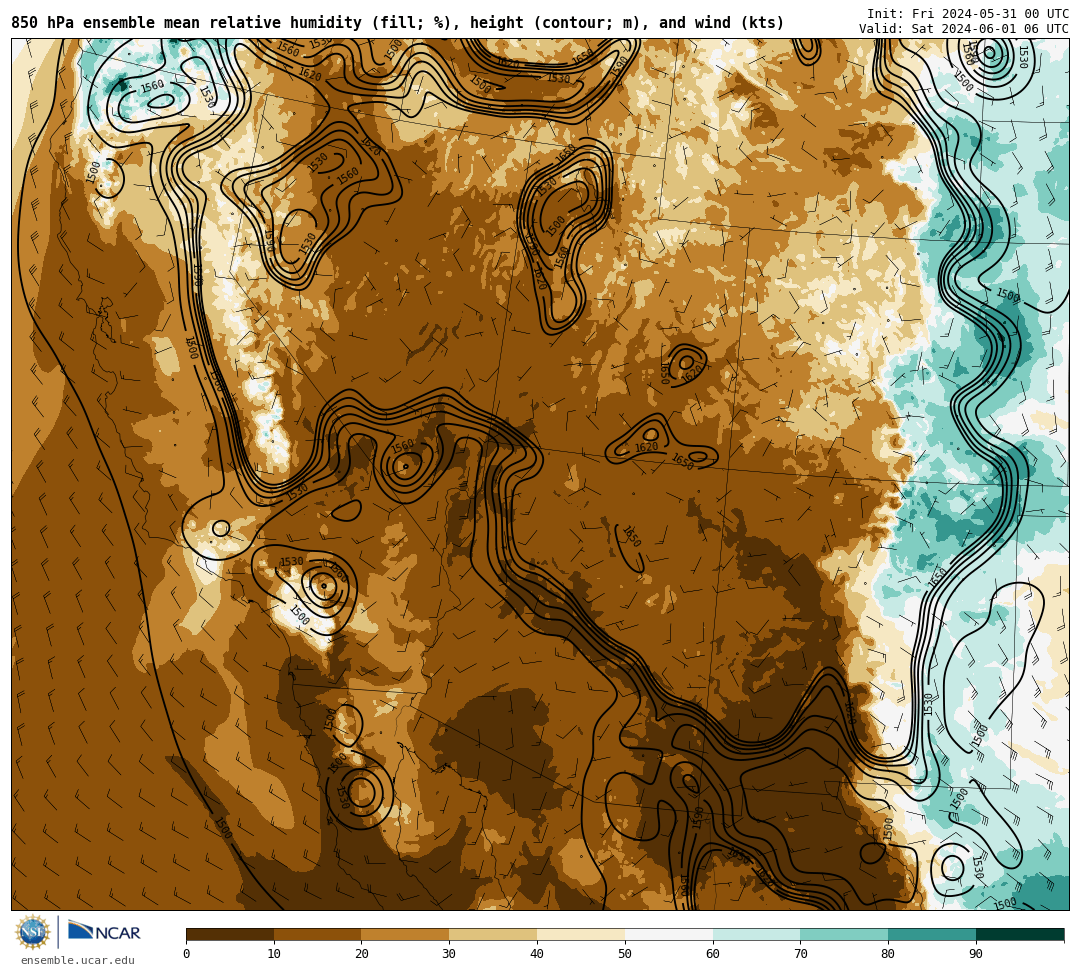Click the 30–40% tan colorbar segment
1080x973 pixels.
pos(493,934)
